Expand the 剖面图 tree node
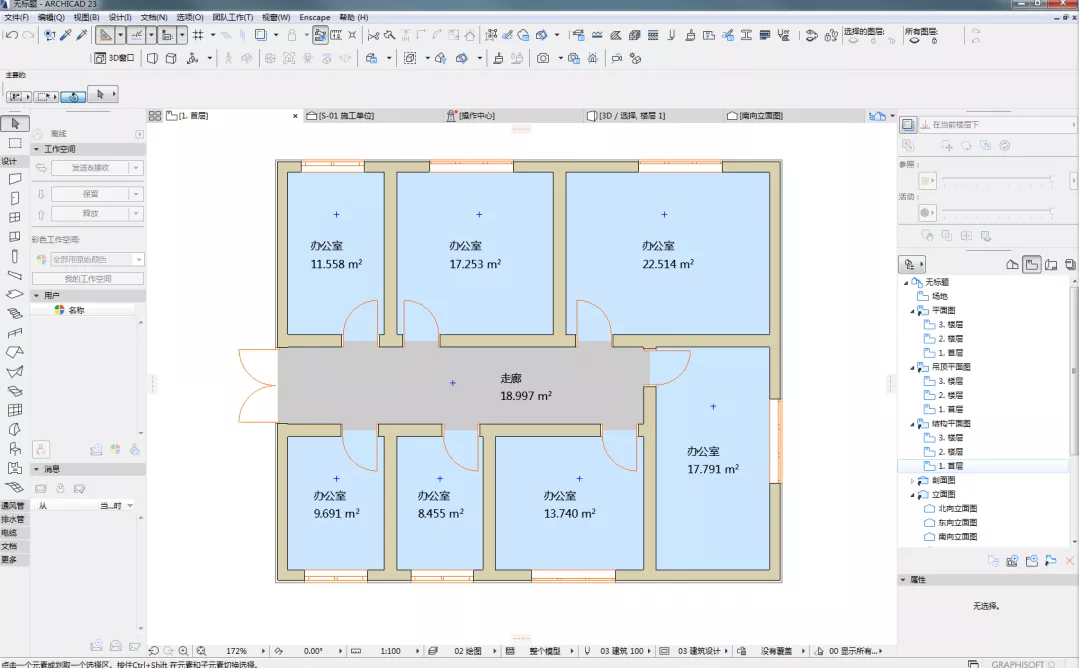The width and height of the screenshot is (1079, 668). pos(912,481)
